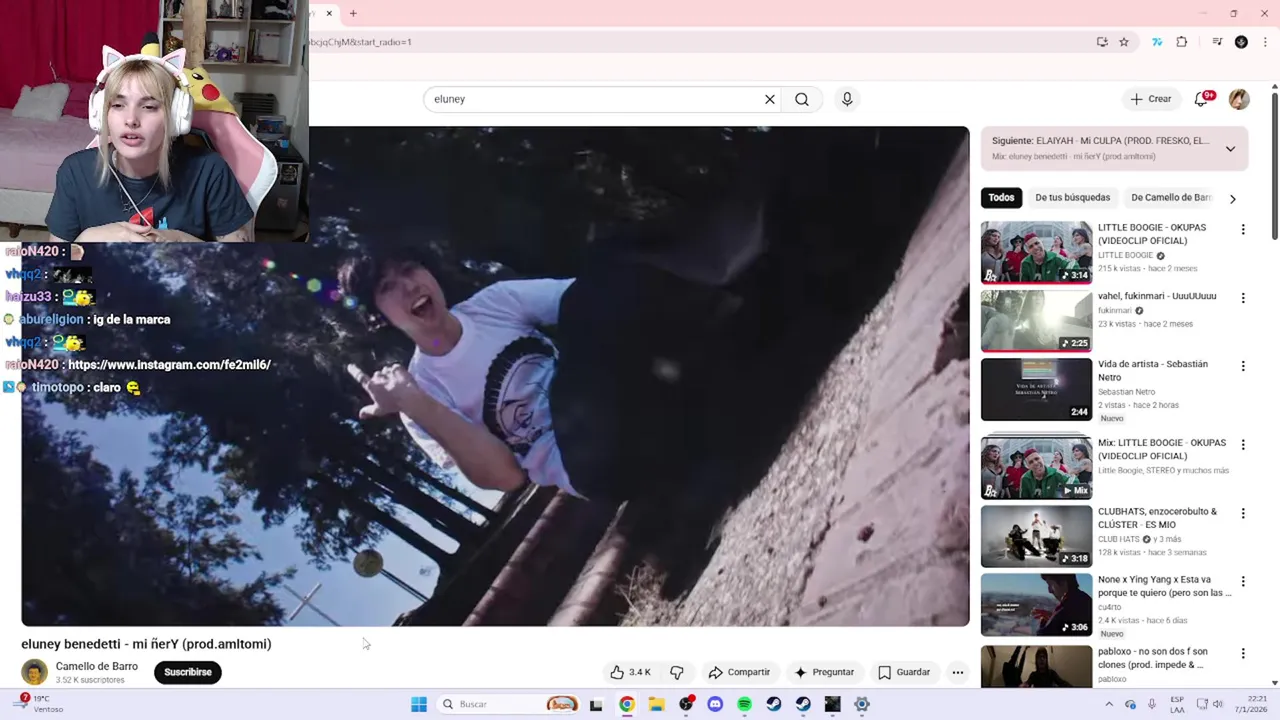Open the 7TV extension icon
The image size is (1280, 720).
[x=1157, y=42]
